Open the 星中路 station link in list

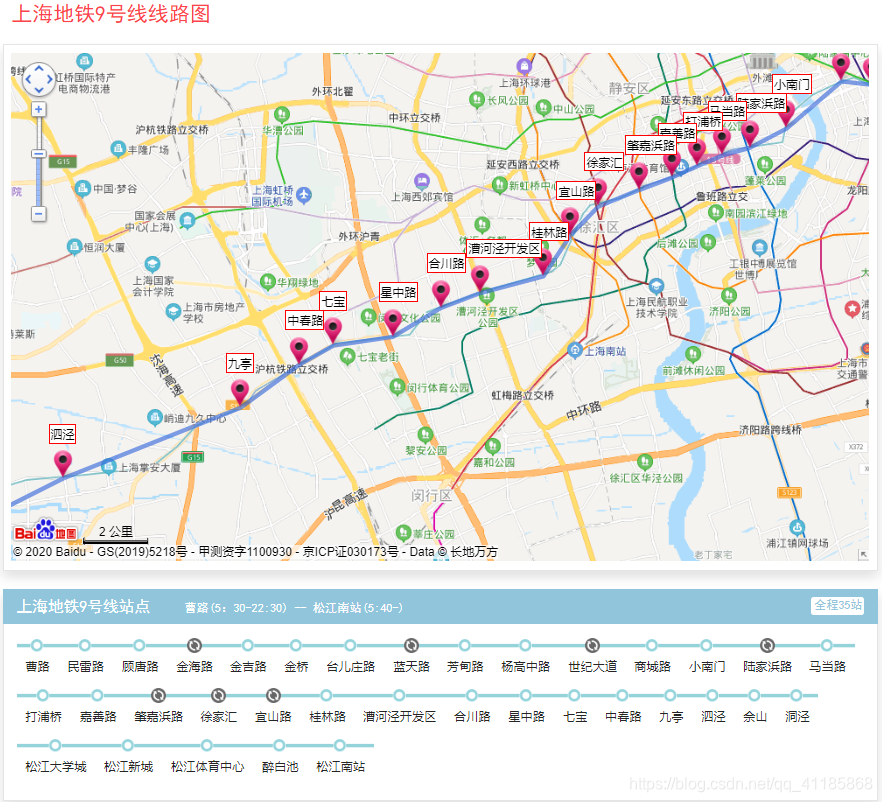click(526, 717)
